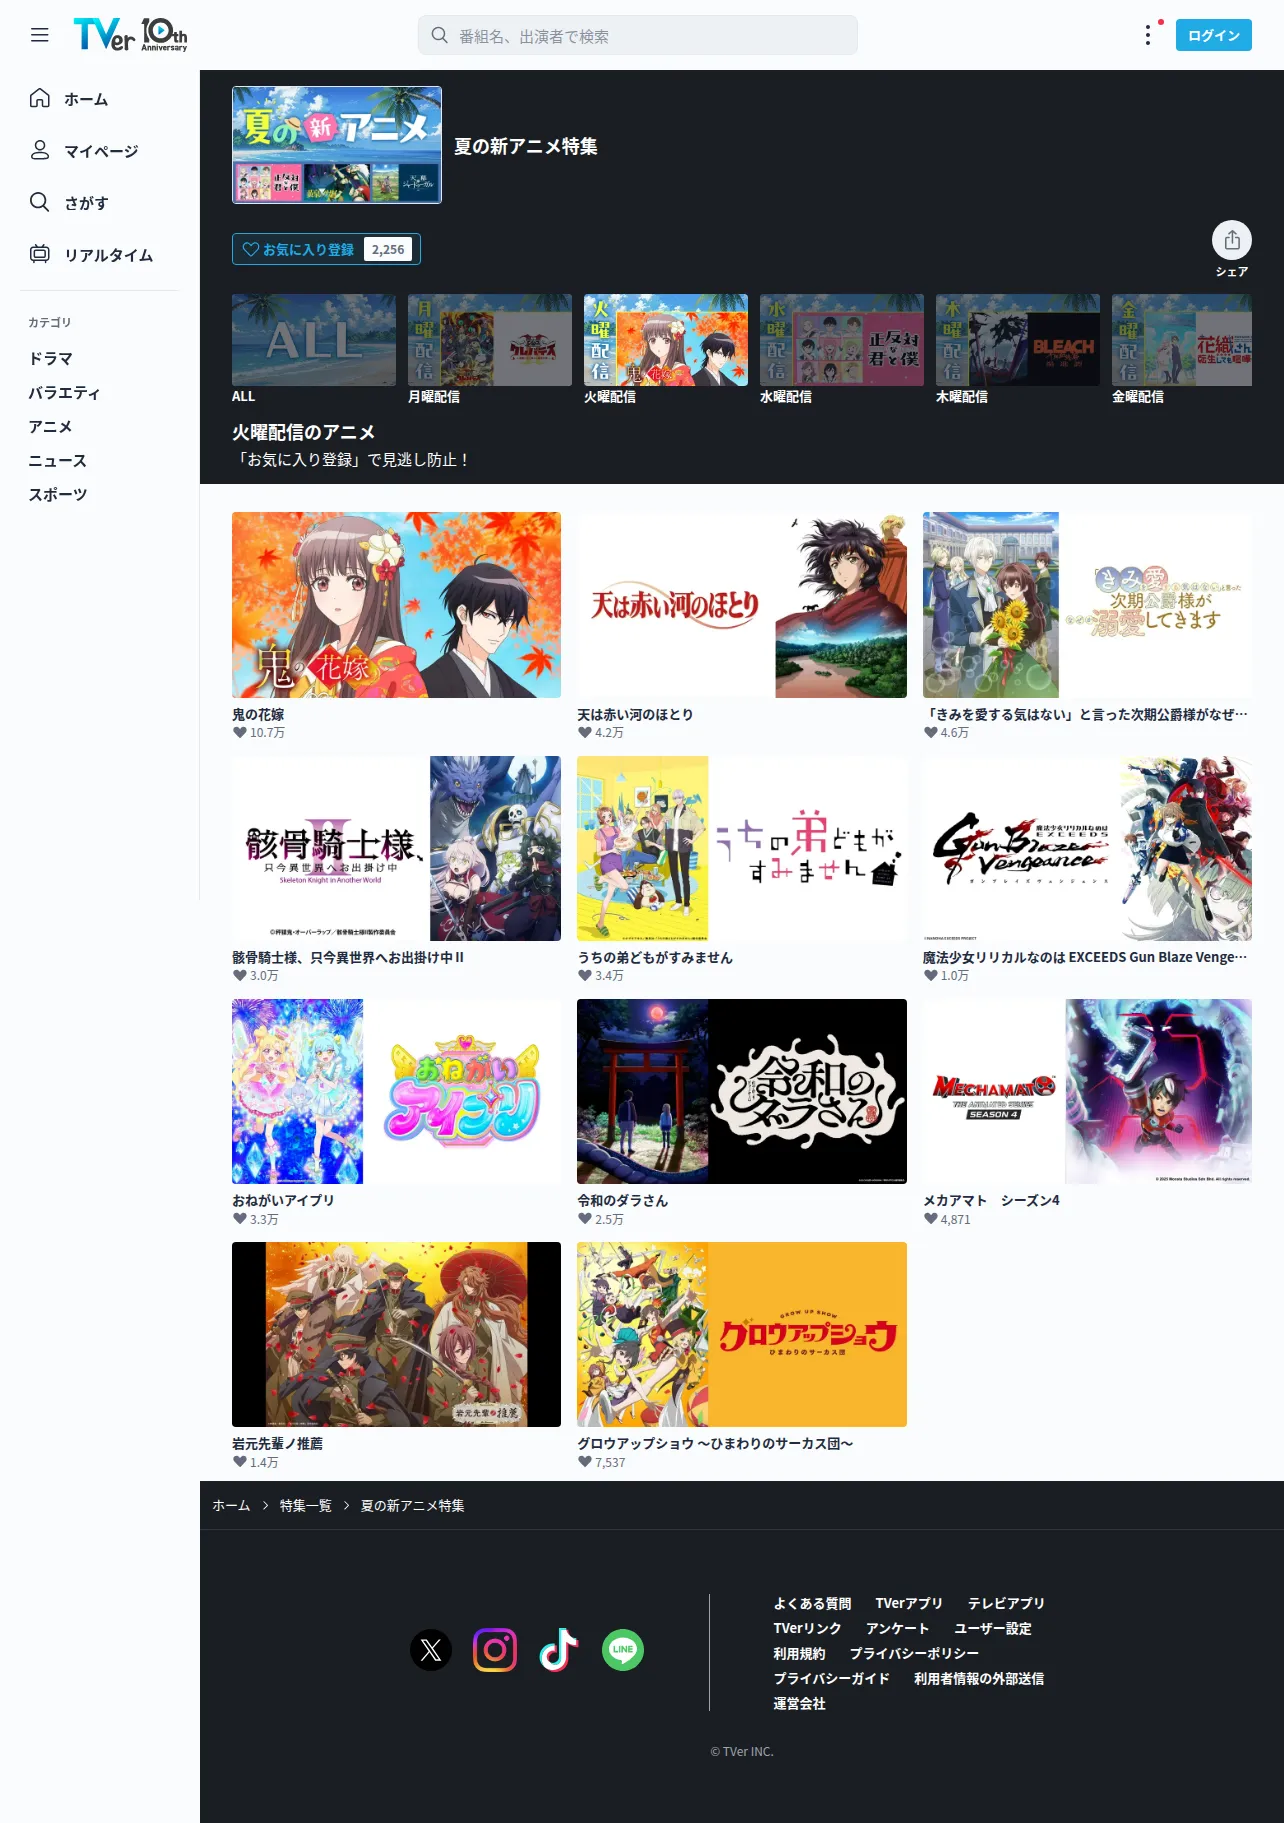Open the バラエティ category
This screenshot has width=1284, height=1823.
65,392
